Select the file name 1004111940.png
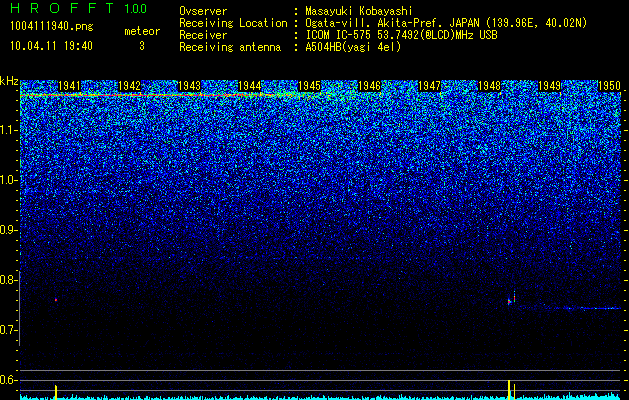629x400 pixels. (52, 27)
